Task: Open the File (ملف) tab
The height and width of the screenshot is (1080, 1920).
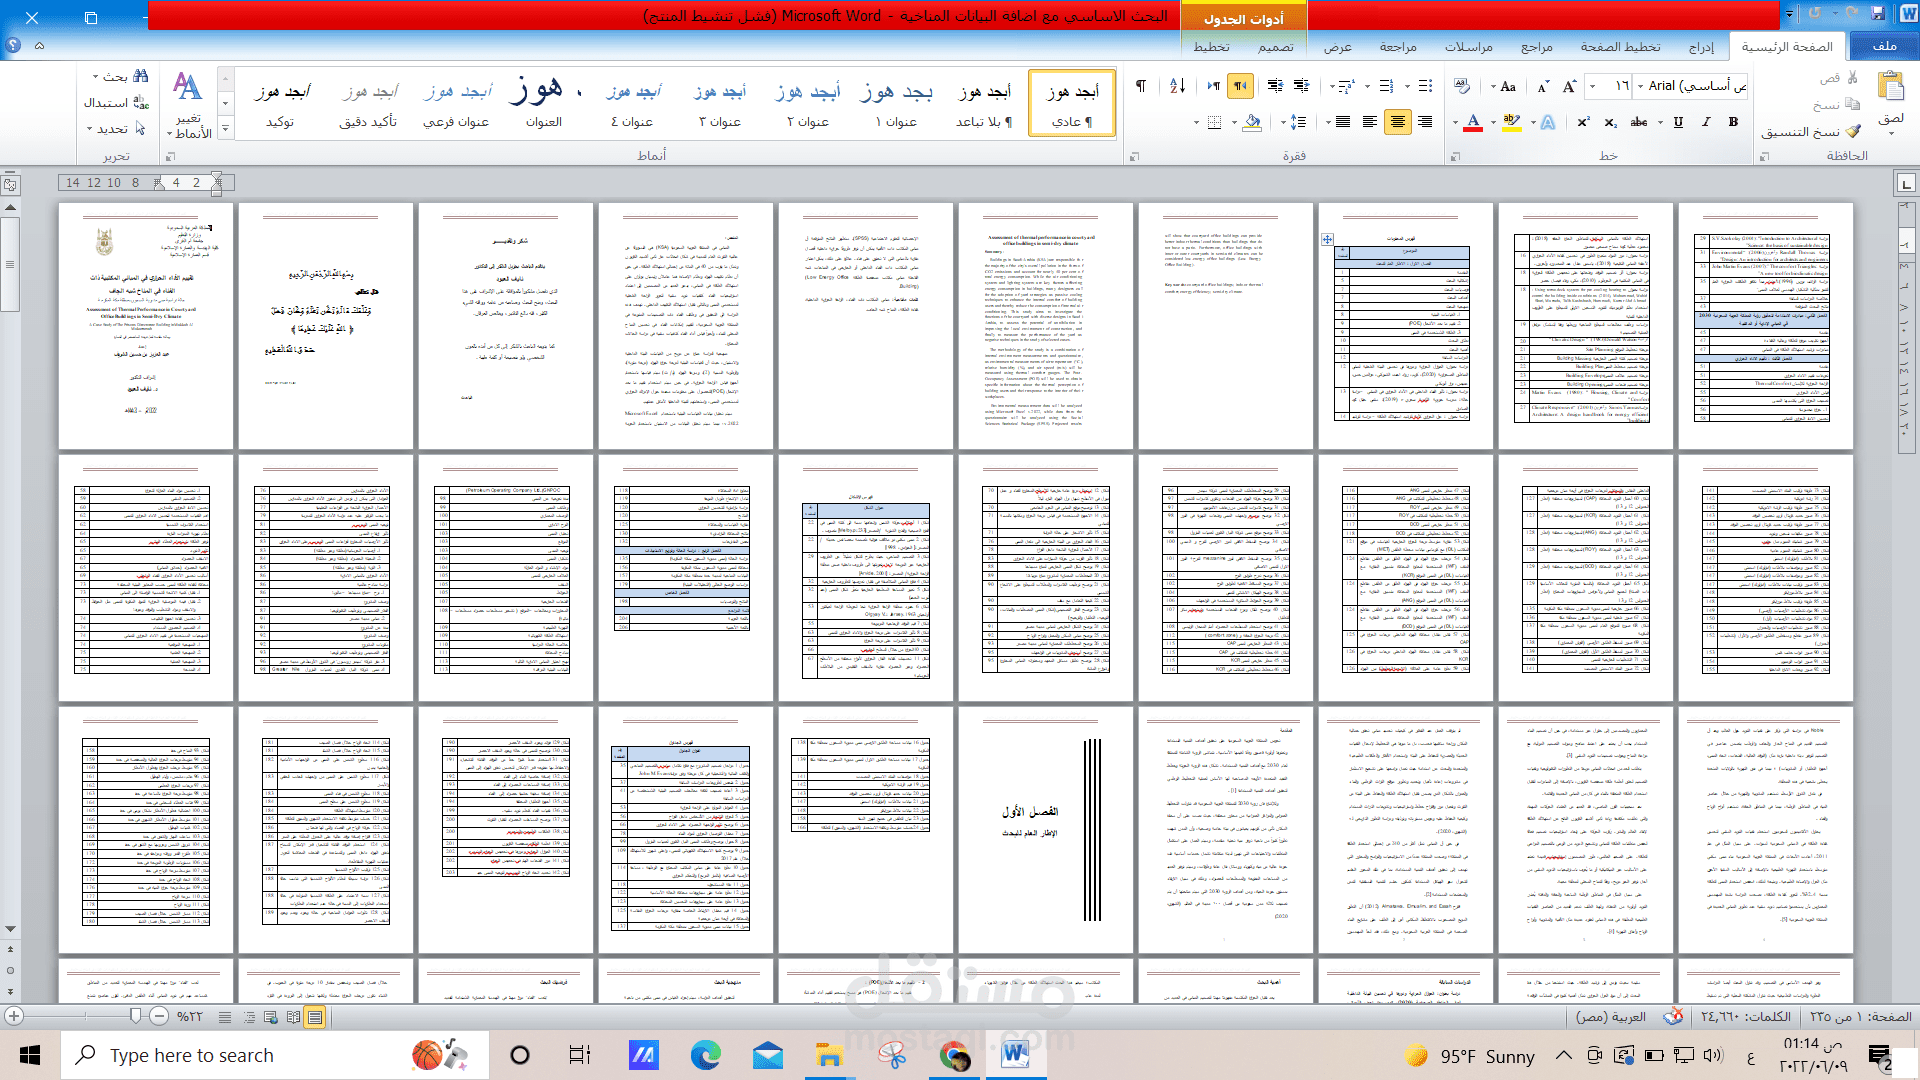Action: pos(1884,46)
